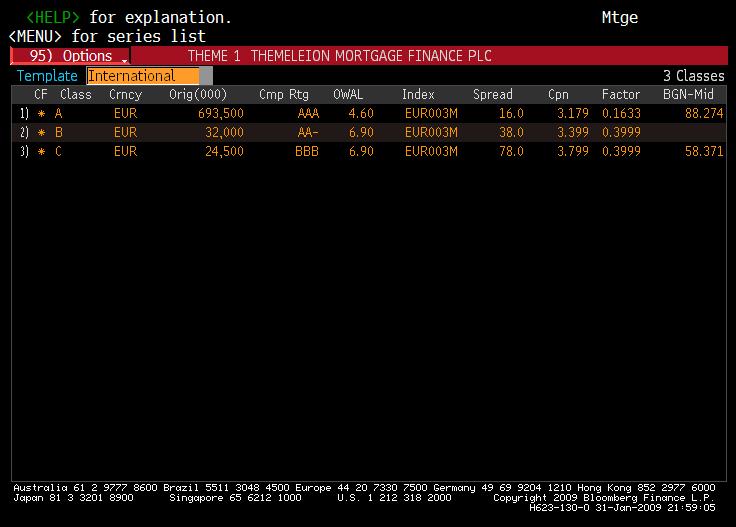Click the 58.371 BGN-Mid price

pos(704,152)
